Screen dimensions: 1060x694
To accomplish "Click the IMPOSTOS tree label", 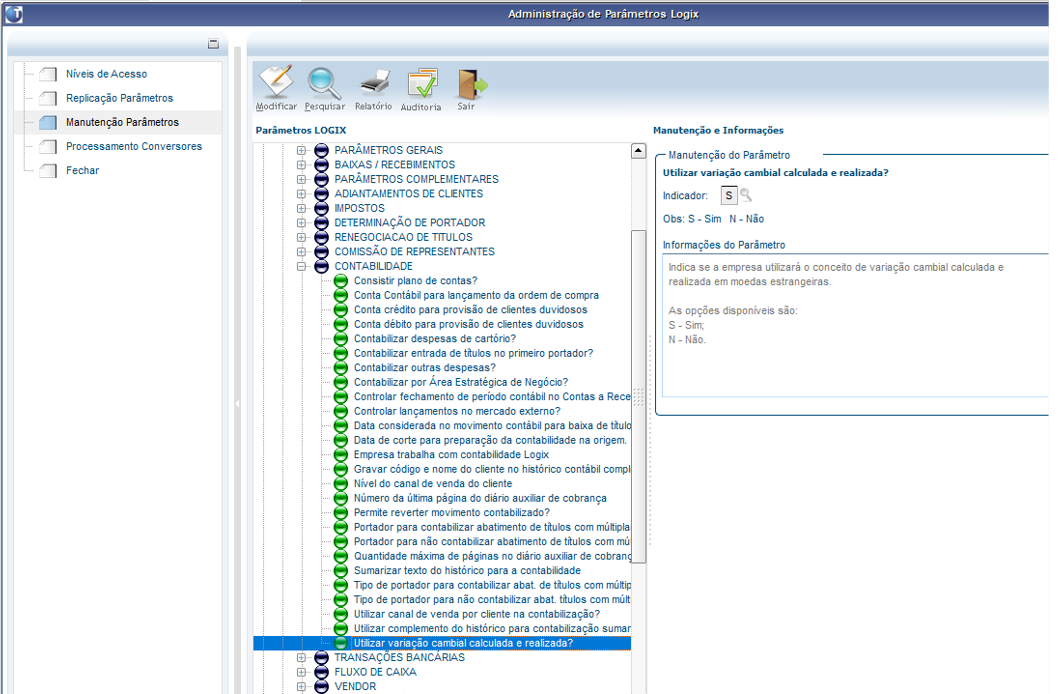I will click(359, 208).
